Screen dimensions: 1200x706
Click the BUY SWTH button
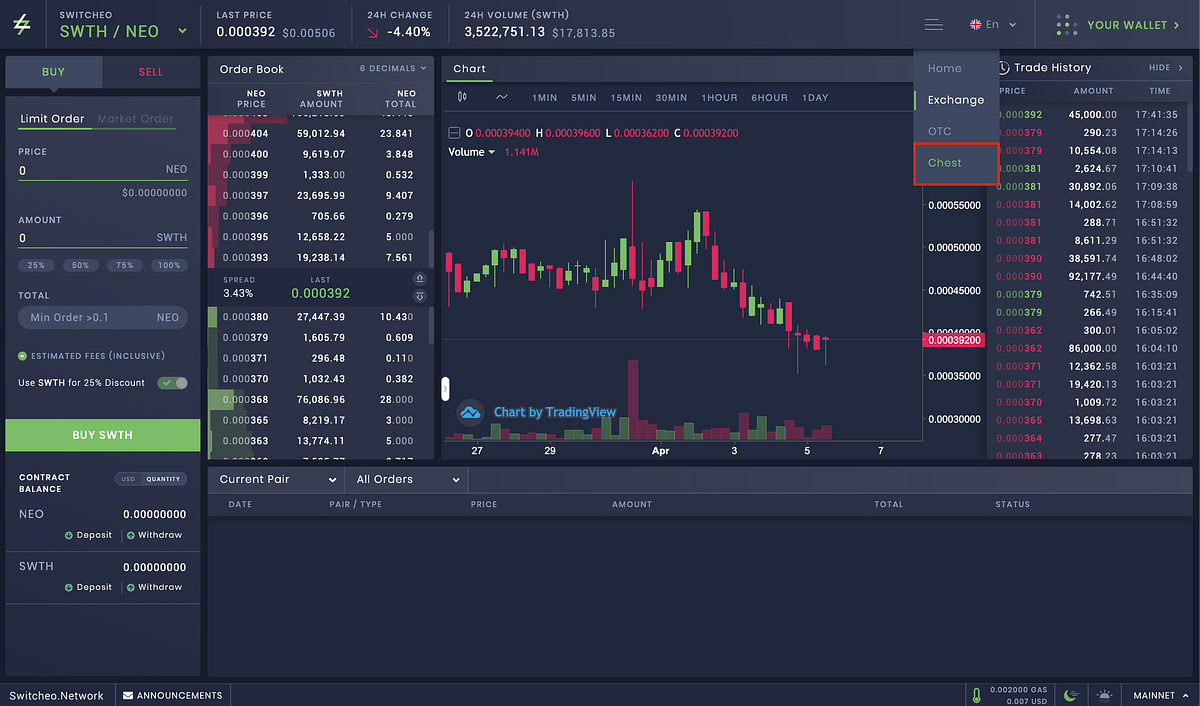tap(103, 435)
